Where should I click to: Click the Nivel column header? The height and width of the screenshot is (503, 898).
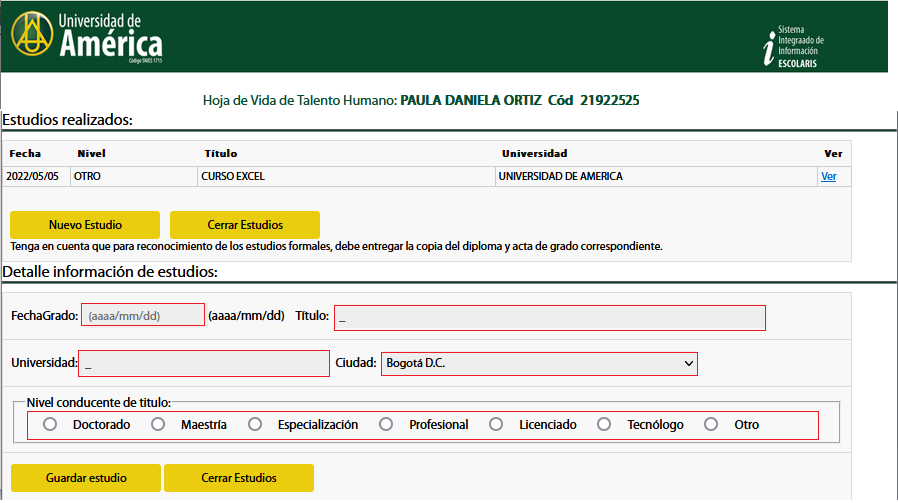click(x=92, y=154)
